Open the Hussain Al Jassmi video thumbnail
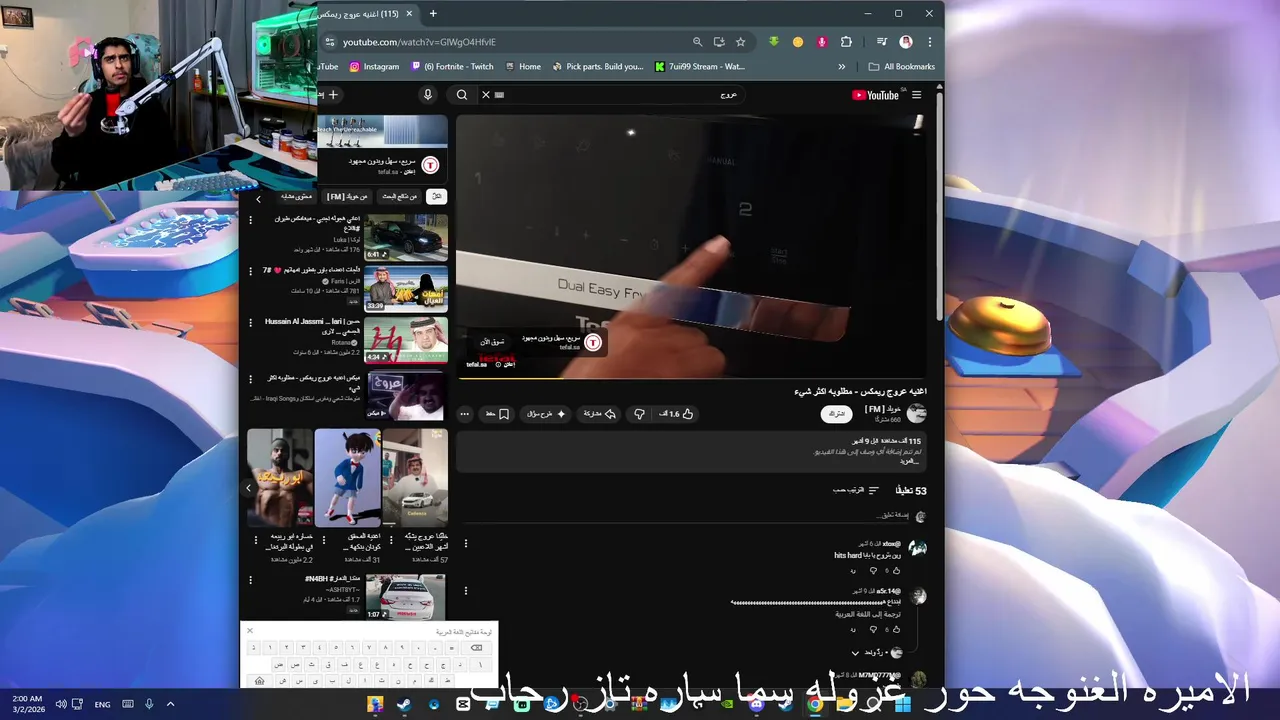 pos(405,340)
